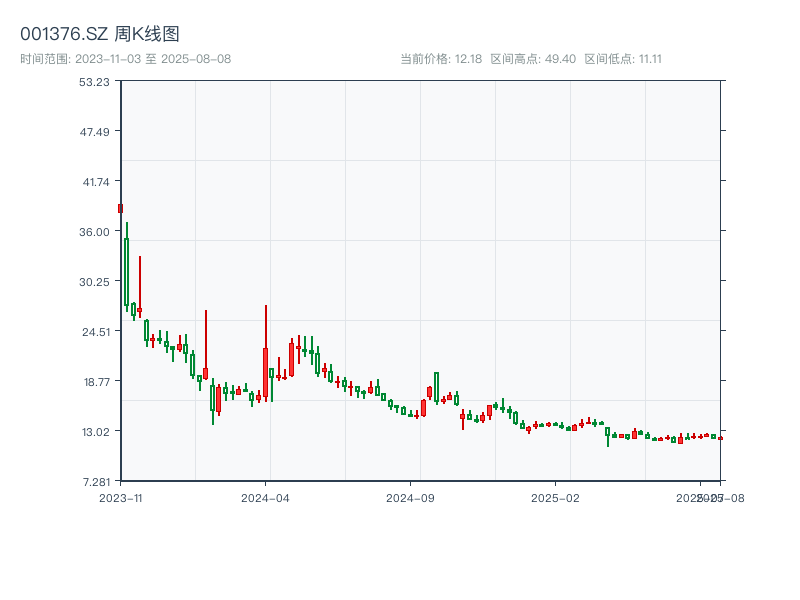Click the x-axis date label 2024-09

click(410, 498)
